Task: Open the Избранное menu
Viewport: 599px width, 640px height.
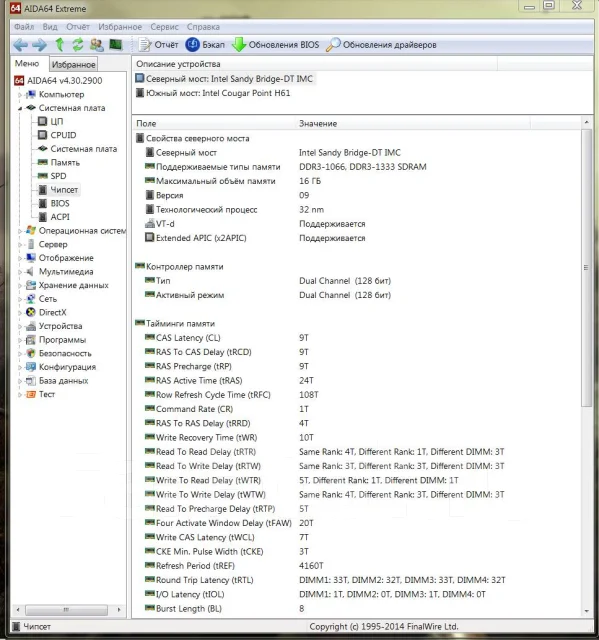Action: pos(120,27)
